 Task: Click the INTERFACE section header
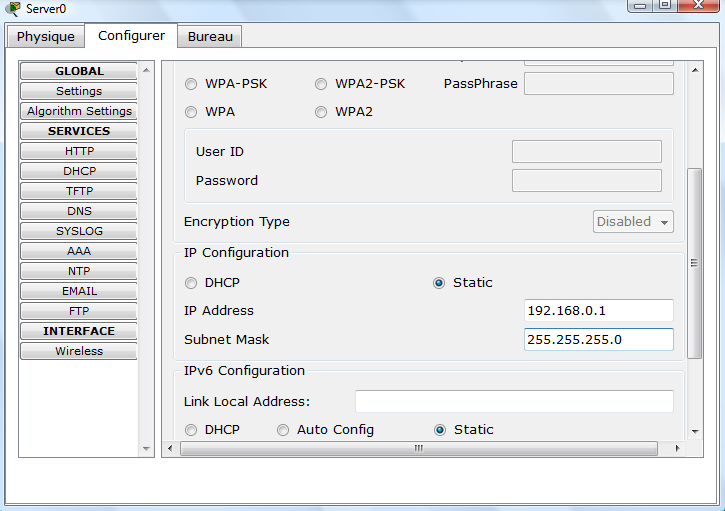pos(79,331)
